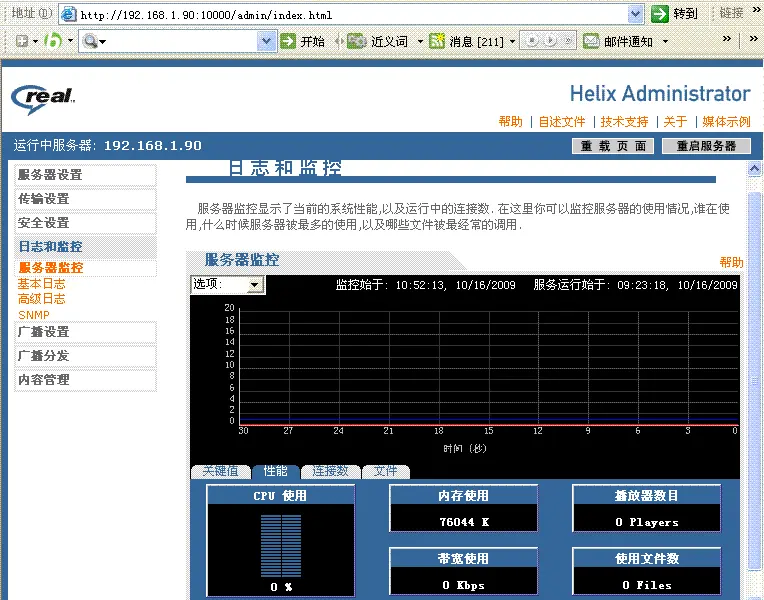This screenshot has height=600, width=764.
Task: Switch to the 性能 tab
Action: coord(275,471)
